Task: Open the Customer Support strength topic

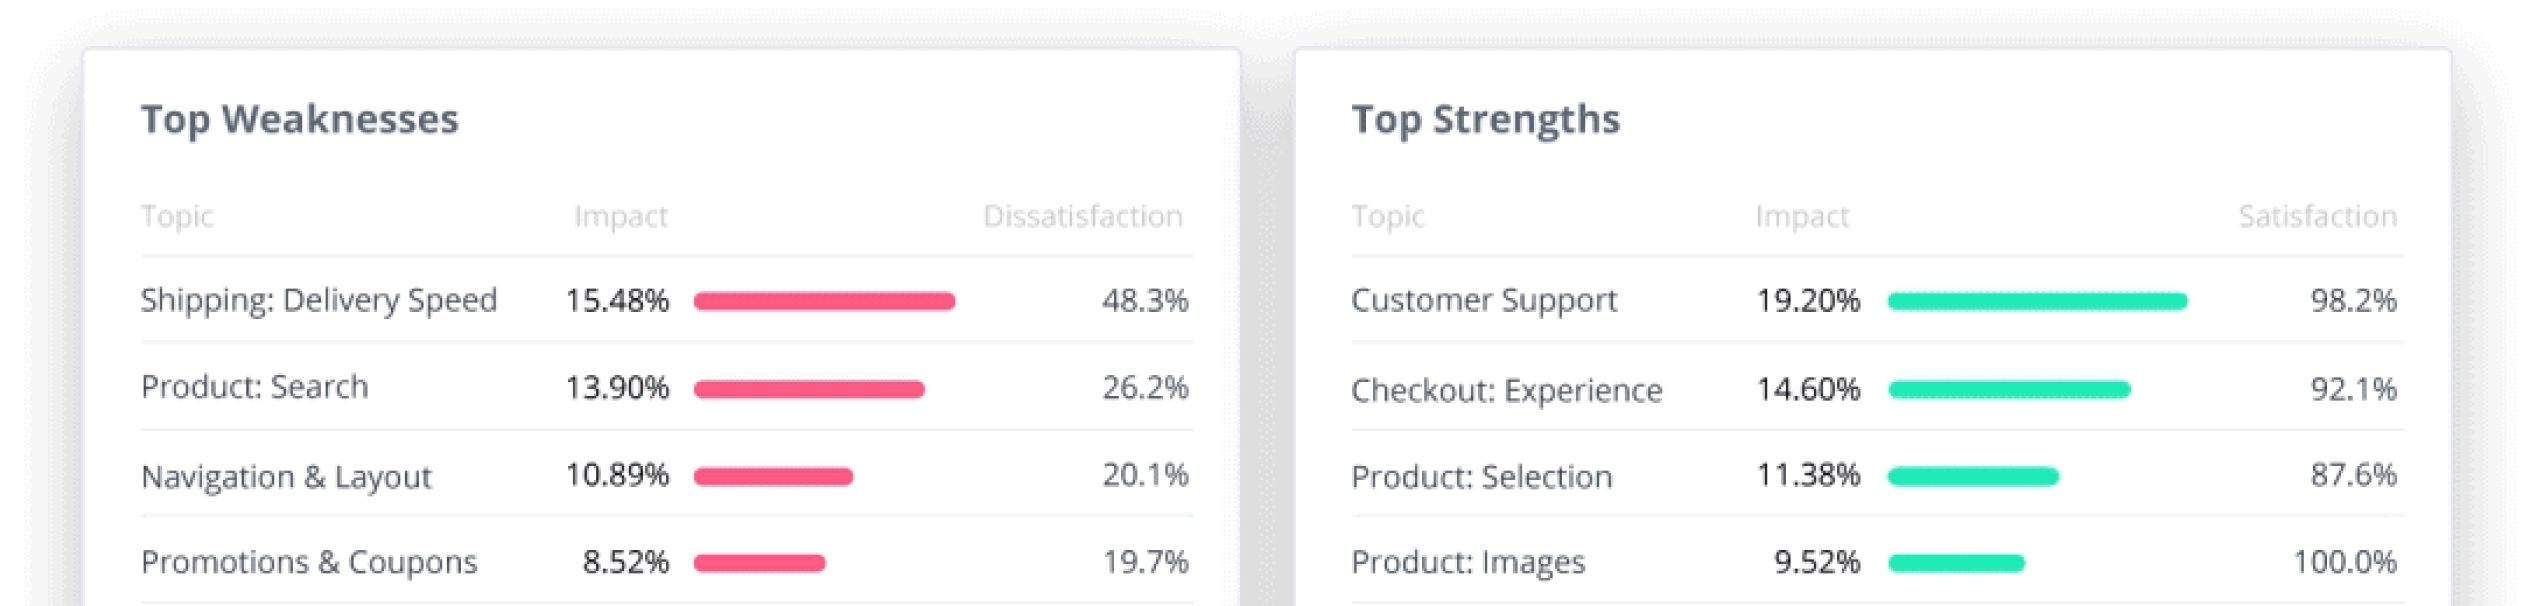Action: [x=1483, y=300]
